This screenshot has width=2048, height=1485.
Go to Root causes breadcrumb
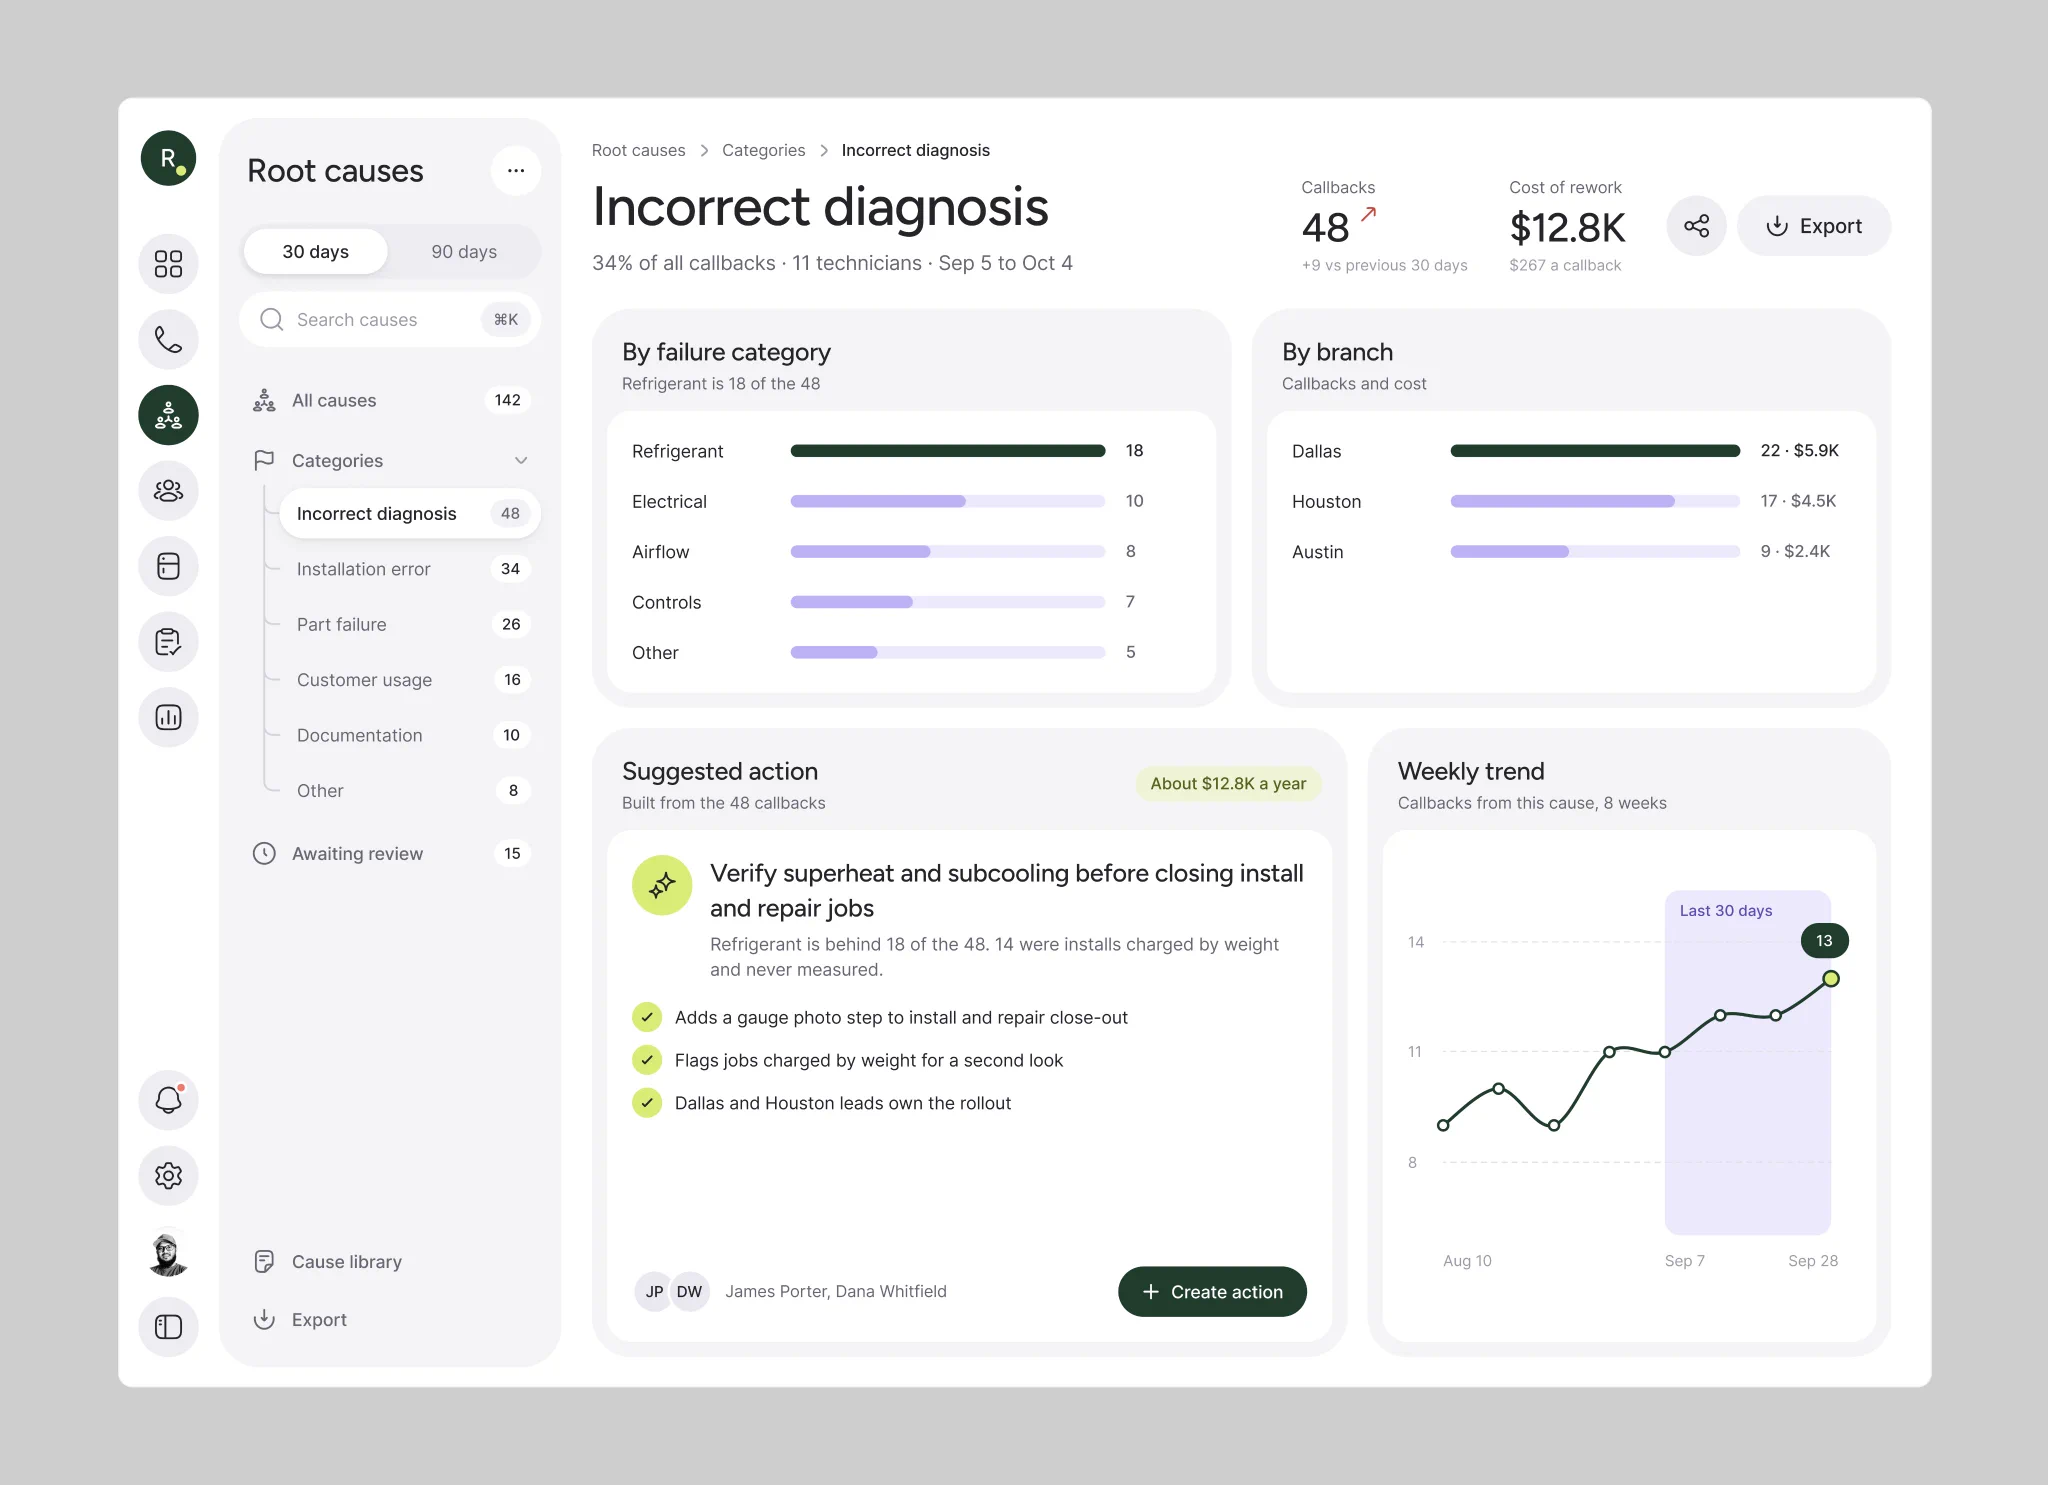coord(638,150)
